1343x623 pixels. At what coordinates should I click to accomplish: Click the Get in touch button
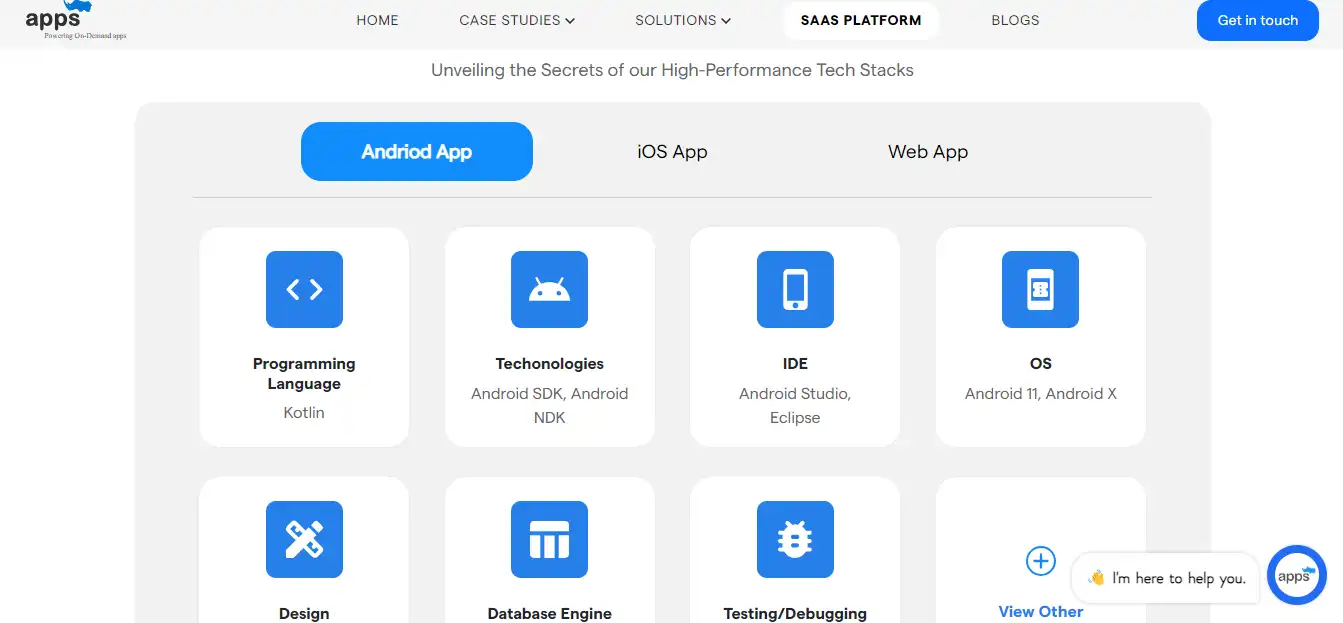[x=1258, y=20]
